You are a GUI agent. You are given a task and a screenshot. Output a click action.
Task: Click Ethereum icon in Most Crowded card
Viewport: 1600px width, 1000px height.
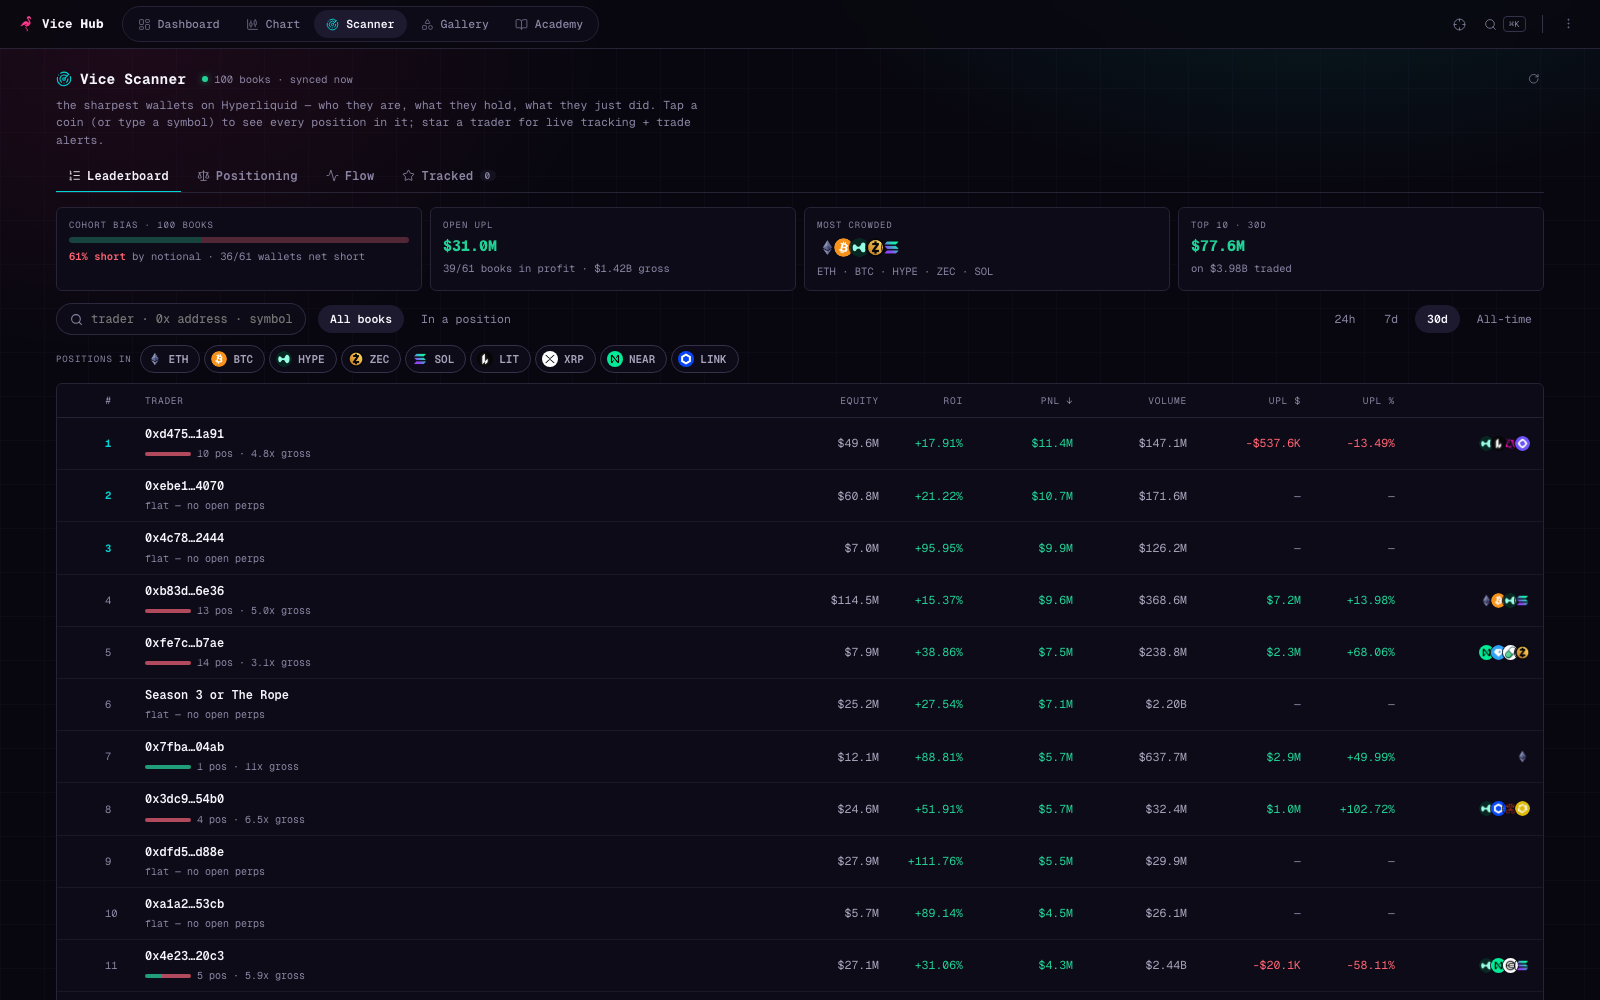point(827,247)
